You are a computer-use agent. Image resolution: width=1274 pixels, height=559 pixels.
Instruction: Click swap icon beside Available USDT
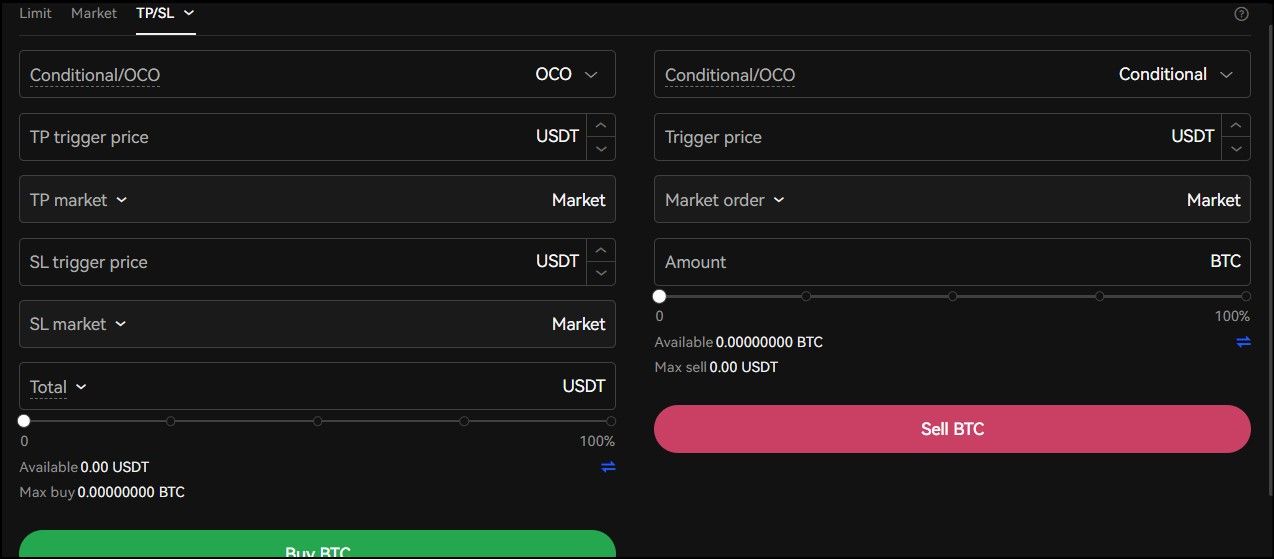pyautogui.click(x=608, y=467)
